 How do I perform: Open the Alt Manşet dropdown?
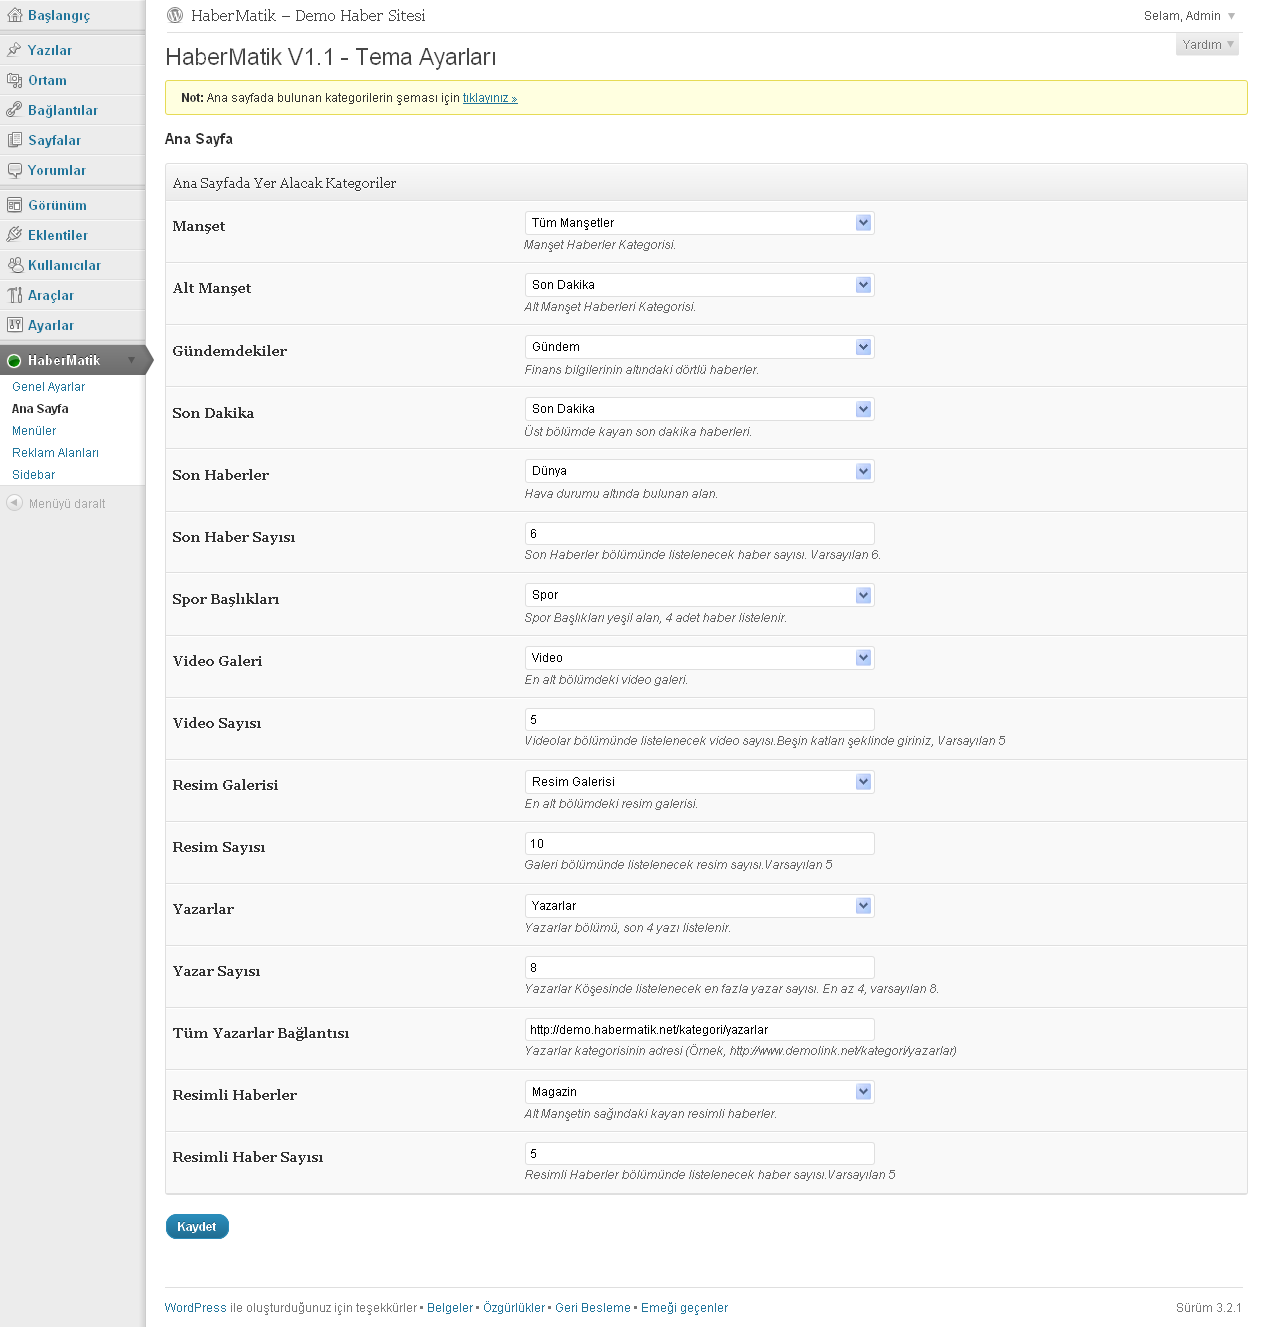(x=699, y=285)
